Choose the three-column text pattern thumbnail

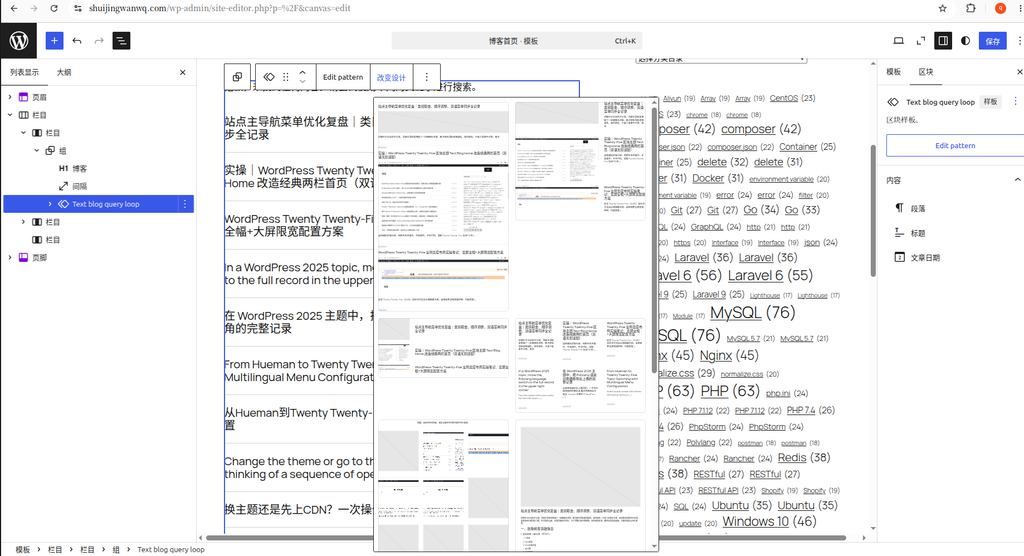pos(580,365)
